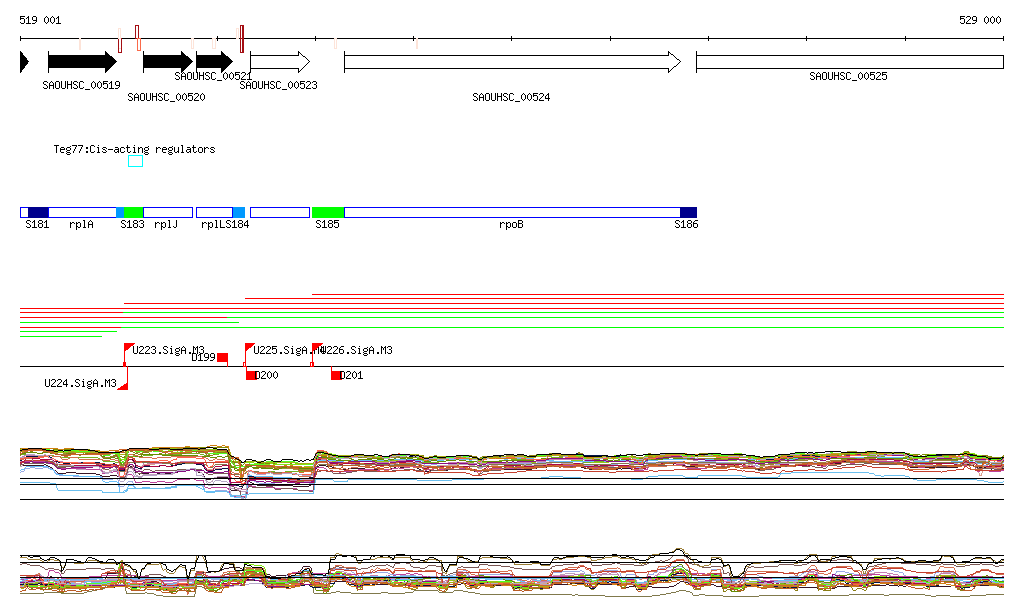Click the U225.SigA.M3 promoter flag
The image size is (1024, 611).
tap(249, 348)
